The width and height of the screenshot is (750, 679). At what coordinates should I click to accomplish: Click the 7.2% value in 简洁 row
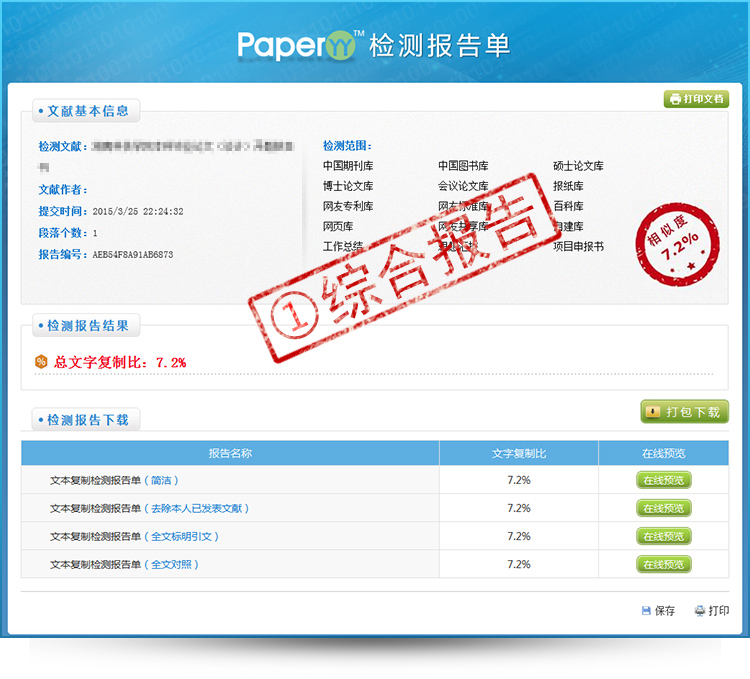pyautogui.click(x=519, y=480)
